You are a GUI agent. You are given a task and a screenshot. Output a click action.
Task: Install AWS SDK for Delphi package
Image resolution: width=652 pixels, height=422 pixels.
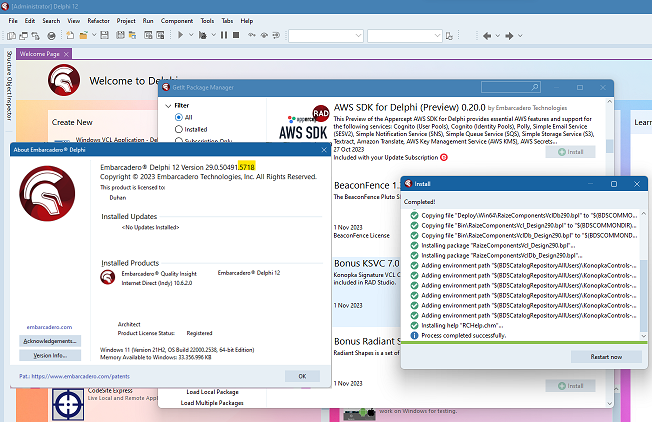click(x=570, y=152)
